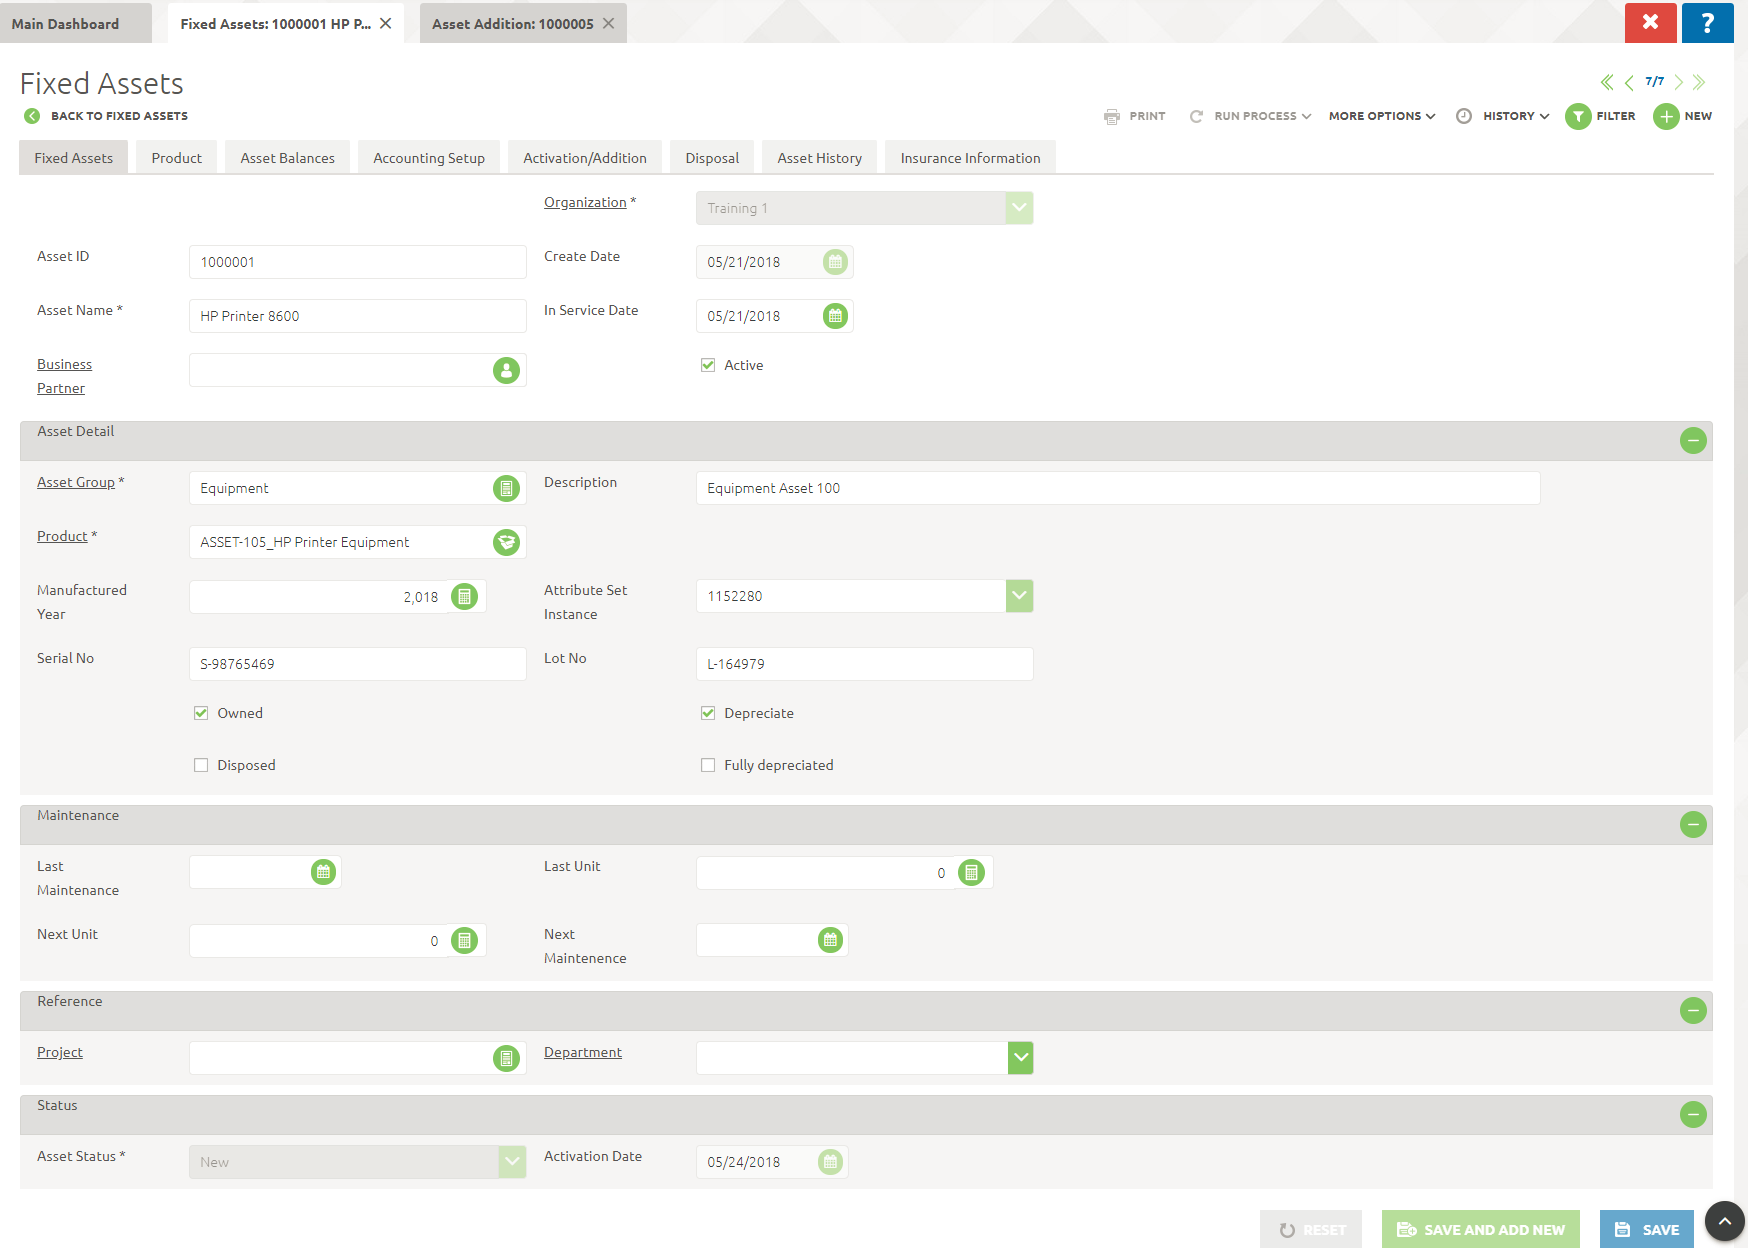Click the Save button
Screen dimensions: 1748x1248
pos(1646,1229)
